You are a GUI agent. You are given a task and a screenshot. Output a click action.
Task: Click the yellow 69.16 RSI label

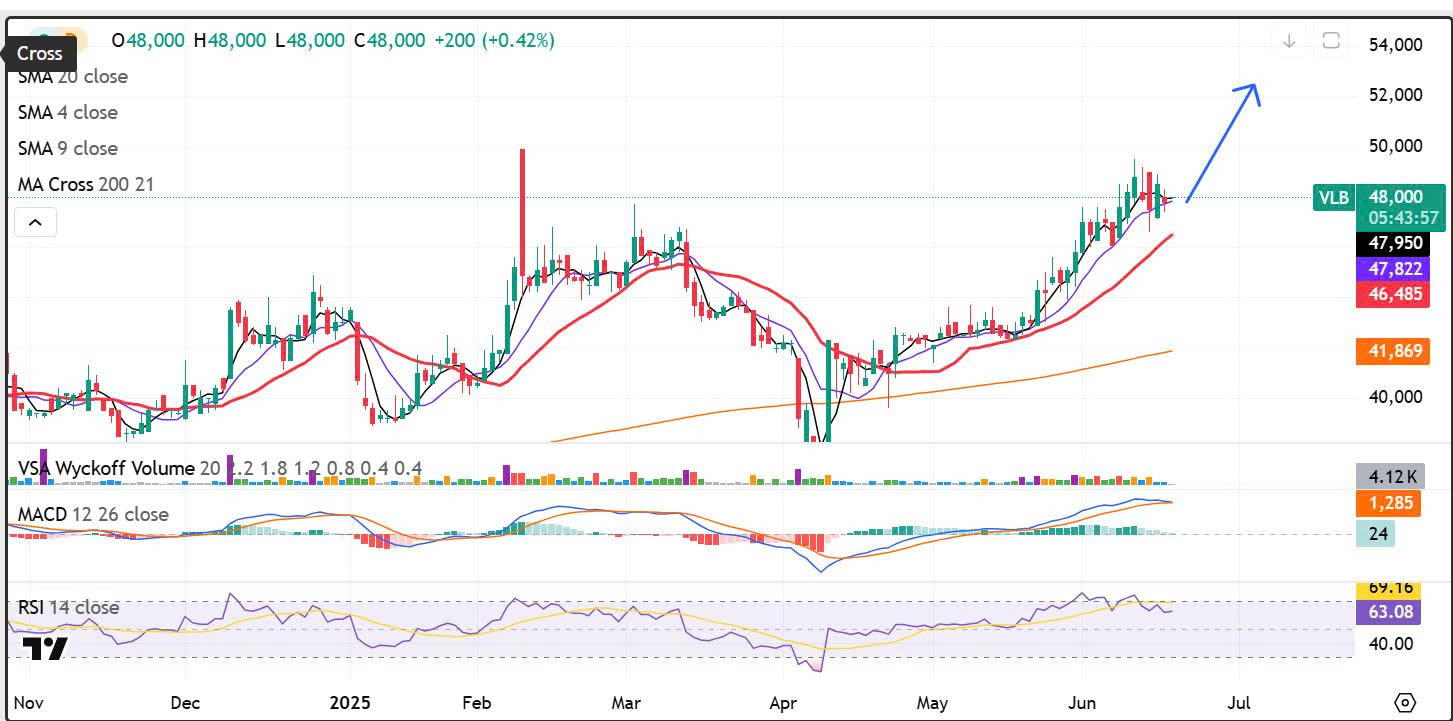coord(1390,588)
